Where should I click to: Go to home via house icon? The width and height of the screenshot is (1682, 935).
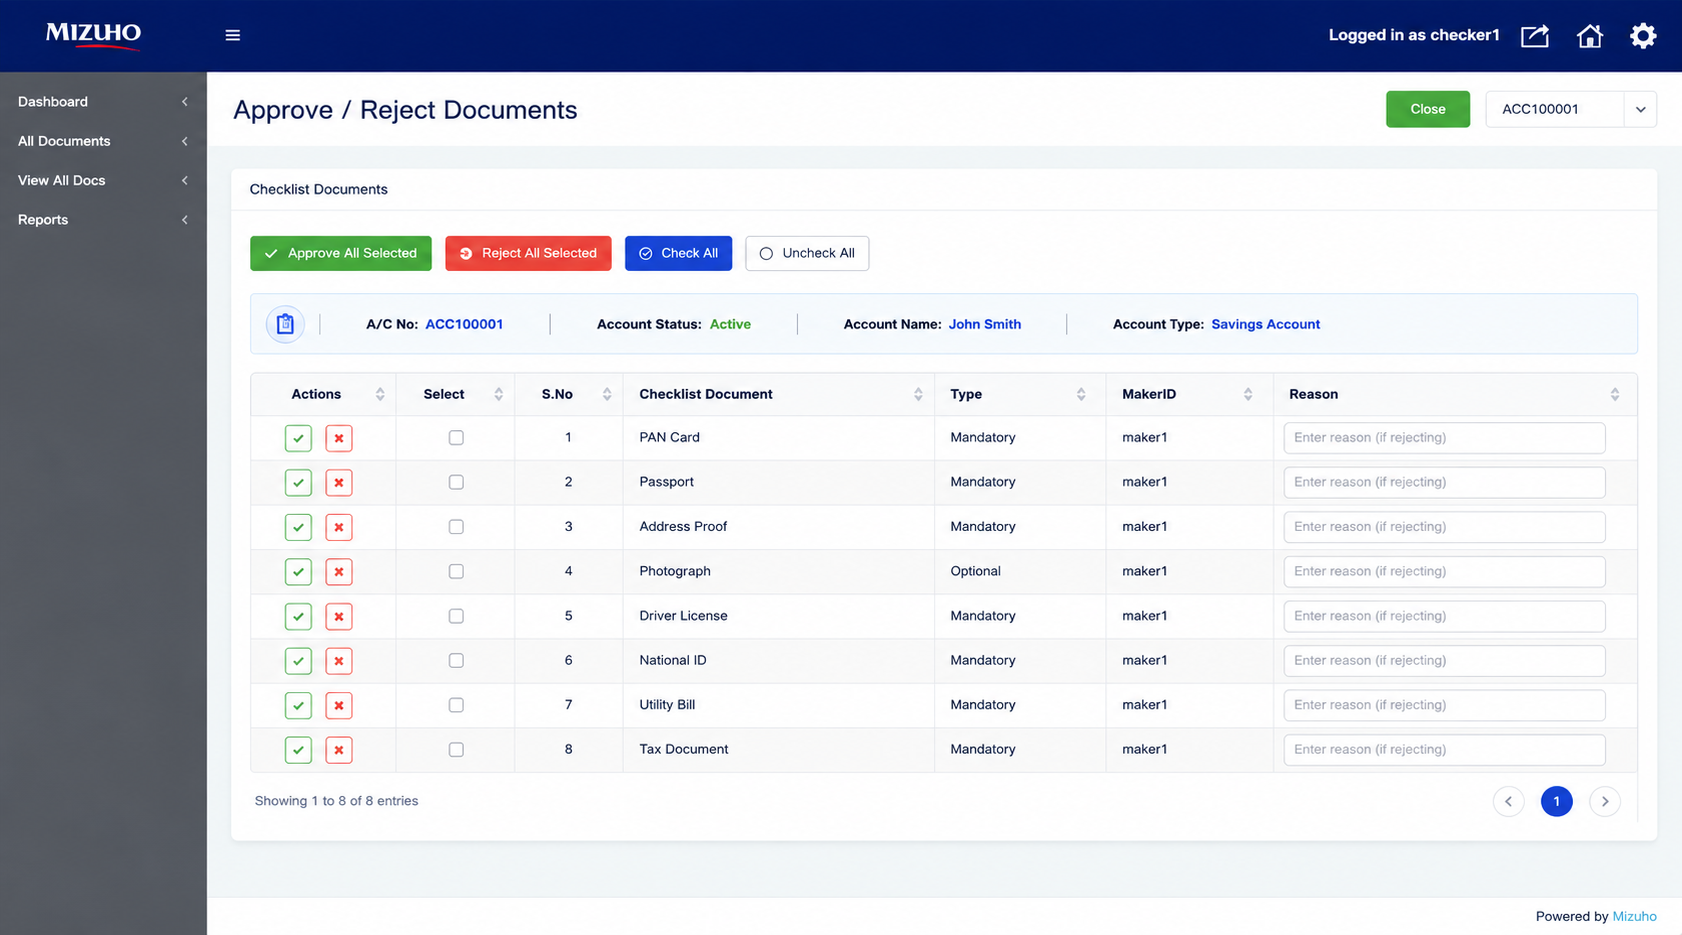(1589, 36)
